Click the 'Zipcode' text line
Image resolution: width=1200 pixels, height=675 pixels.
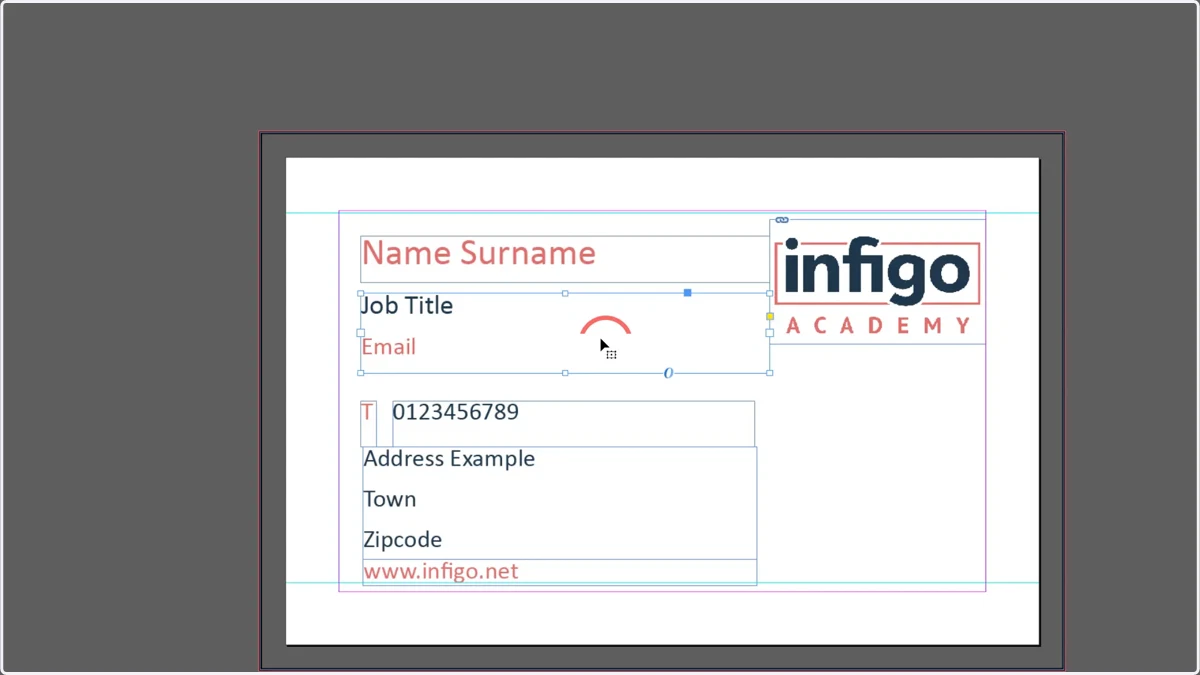(402, 540)
